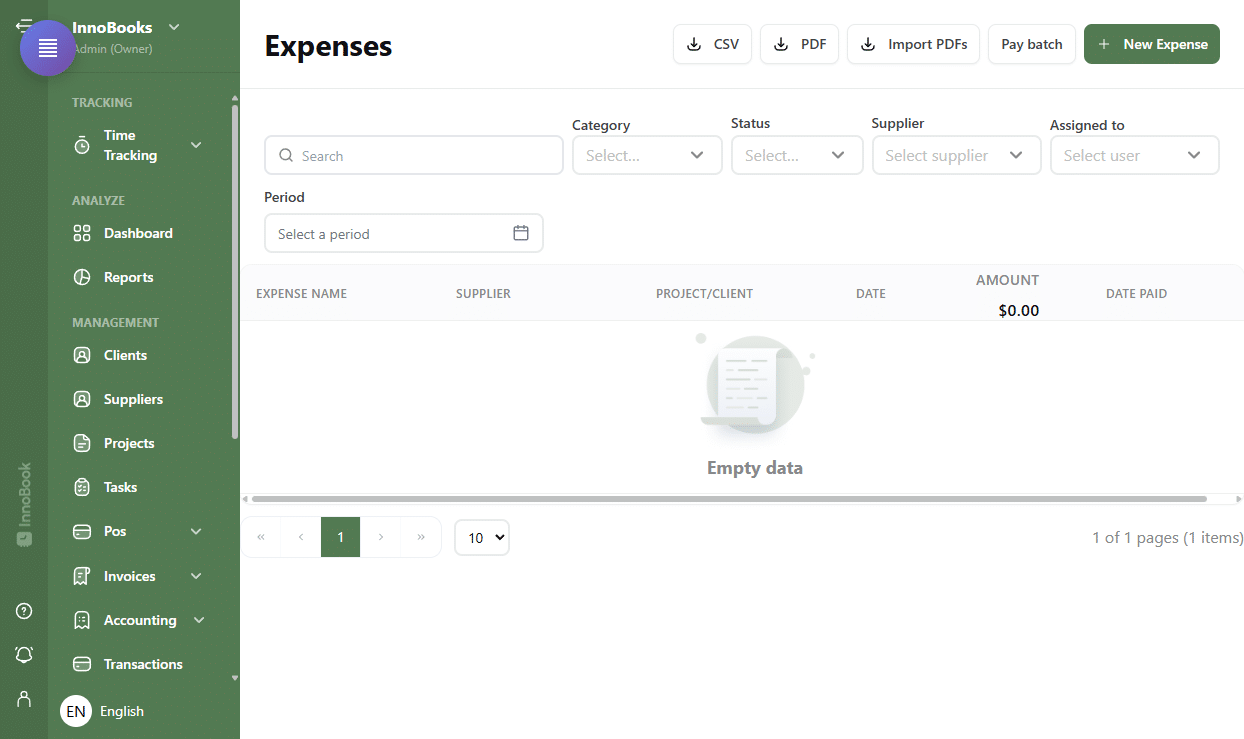Open notifications bell icon in sidebar
Image resolution: width=1244 pixels, height=739 pixels.
click(x=24, y=655)
